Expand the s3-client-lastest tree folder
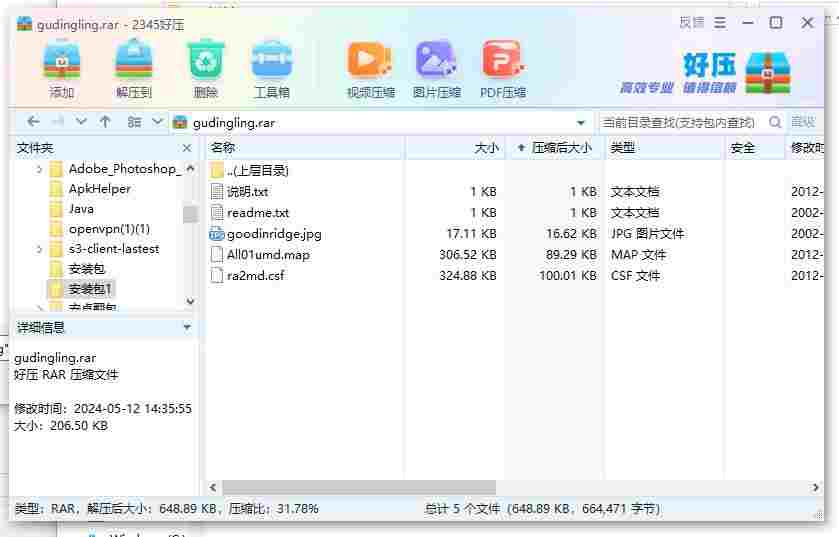839x537 pixels. [x=39, y=249]
